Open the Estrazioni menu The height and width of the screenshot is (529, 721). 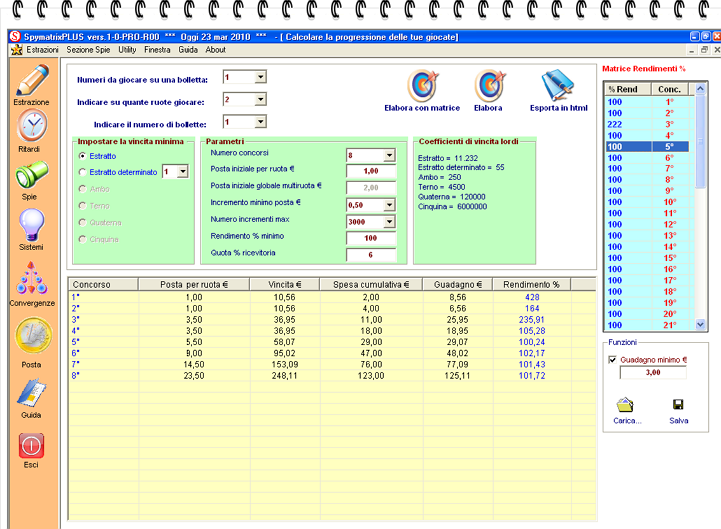(x=42, y=50)
